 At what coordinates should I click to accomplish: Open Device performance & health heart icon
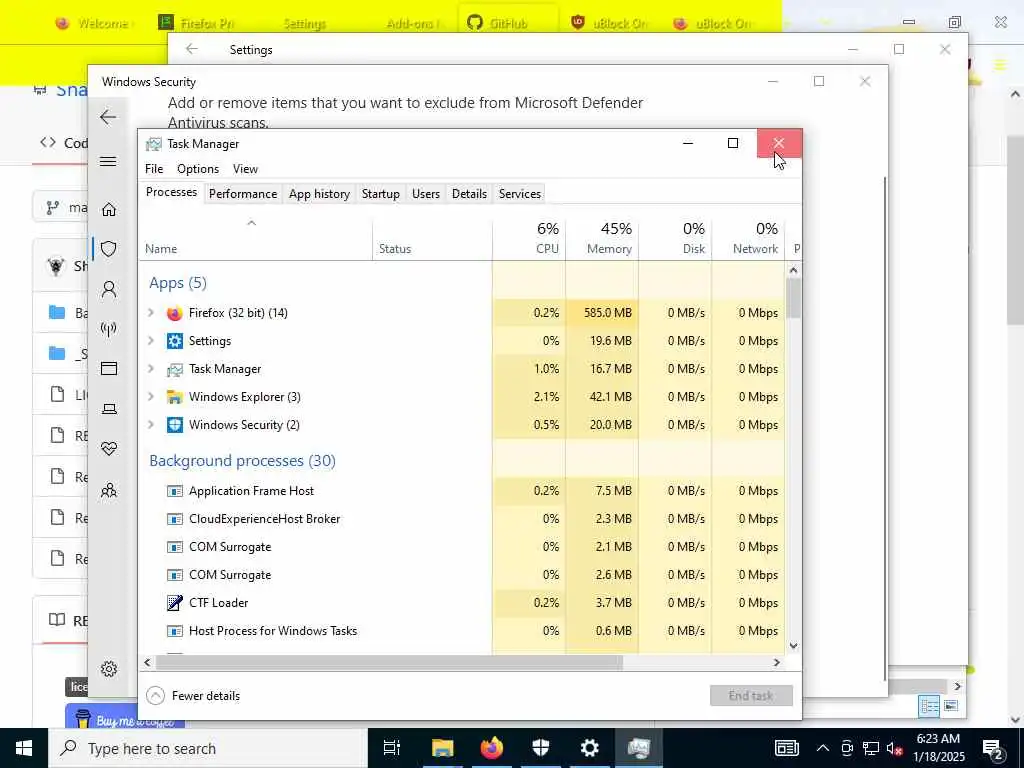coord(109,449)
